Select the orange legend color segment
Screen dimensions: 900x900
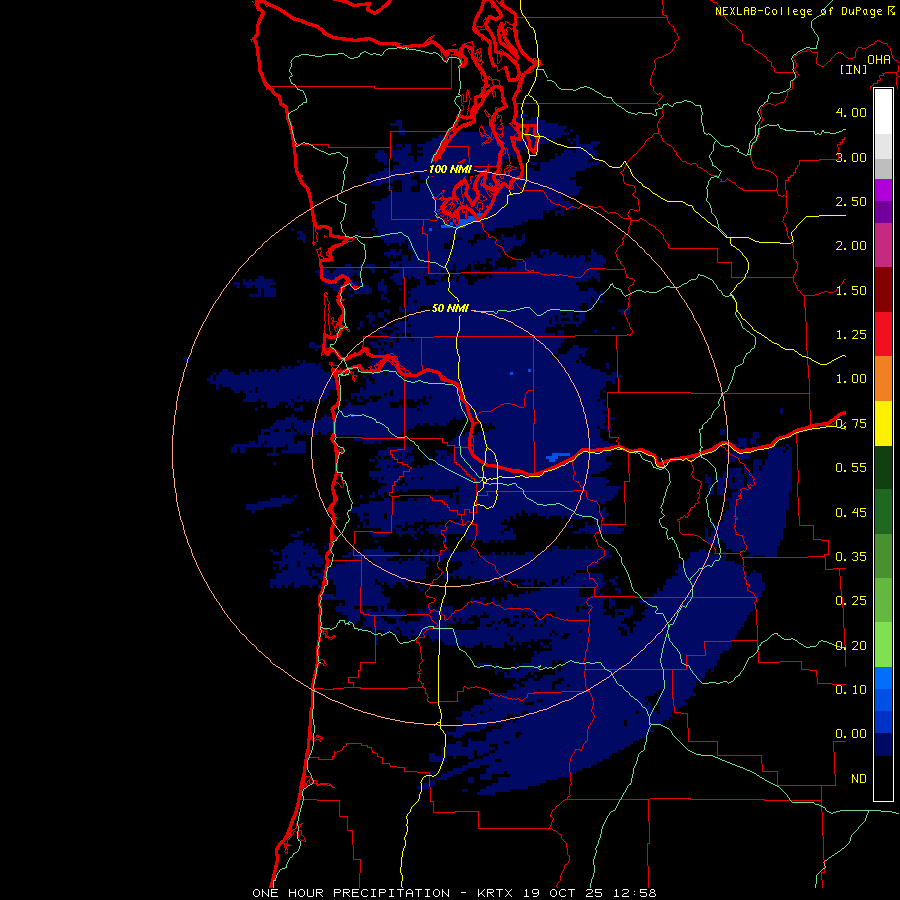pyautogui.click(x=883, y=379)
